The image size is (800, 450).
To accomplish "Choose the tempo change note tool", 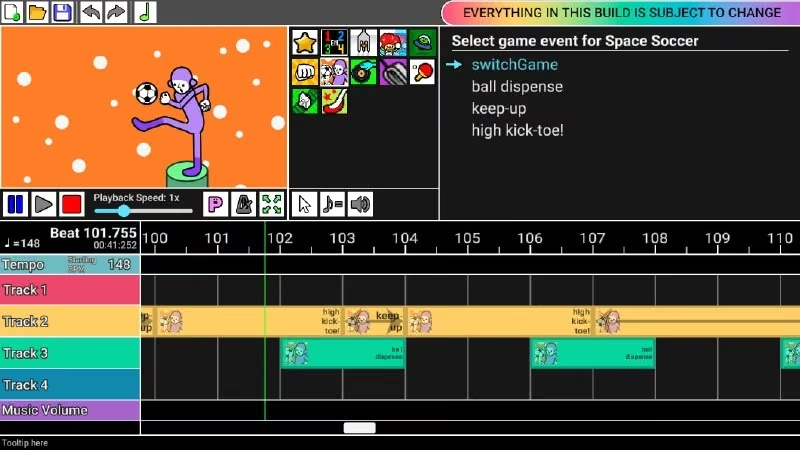I will [333, 204].
